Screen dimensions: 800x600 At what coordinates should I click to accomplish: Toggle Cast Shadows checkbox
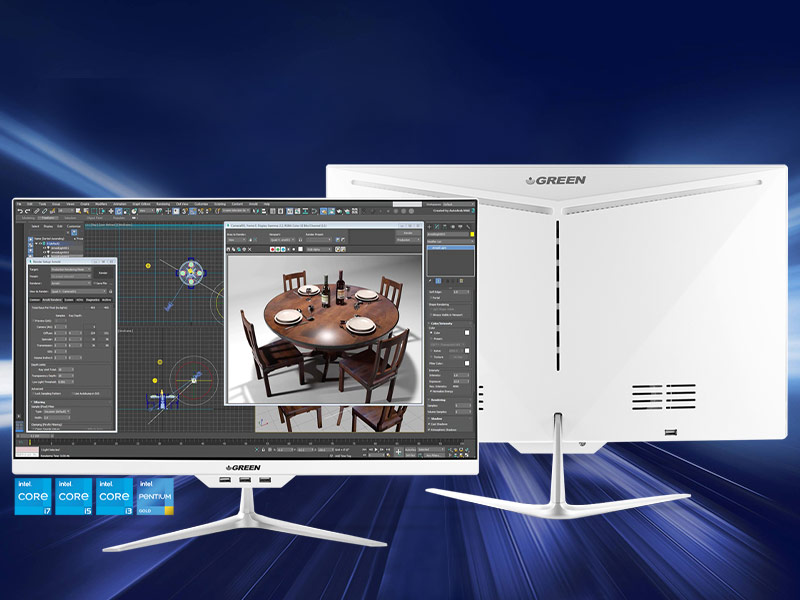[429, 424]
